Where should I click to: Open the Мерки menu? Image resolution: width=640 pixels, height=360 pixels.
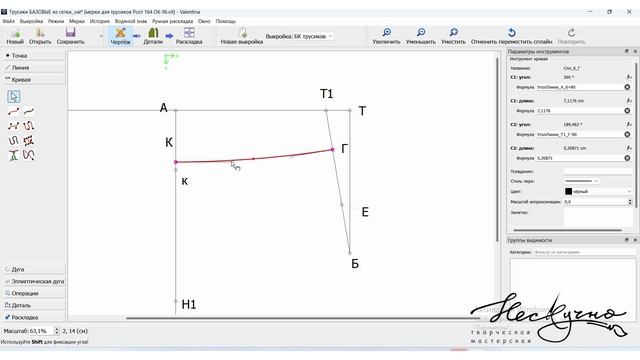(77, 21)
